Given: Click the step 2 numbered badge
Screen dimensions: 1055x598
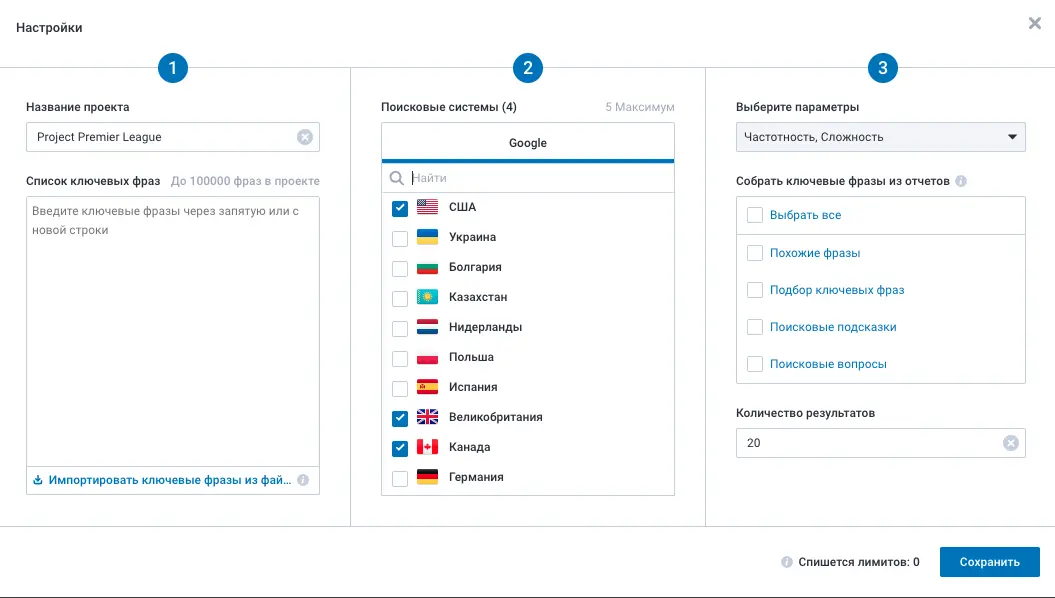Looking at the screenshot, I should 527,68.
